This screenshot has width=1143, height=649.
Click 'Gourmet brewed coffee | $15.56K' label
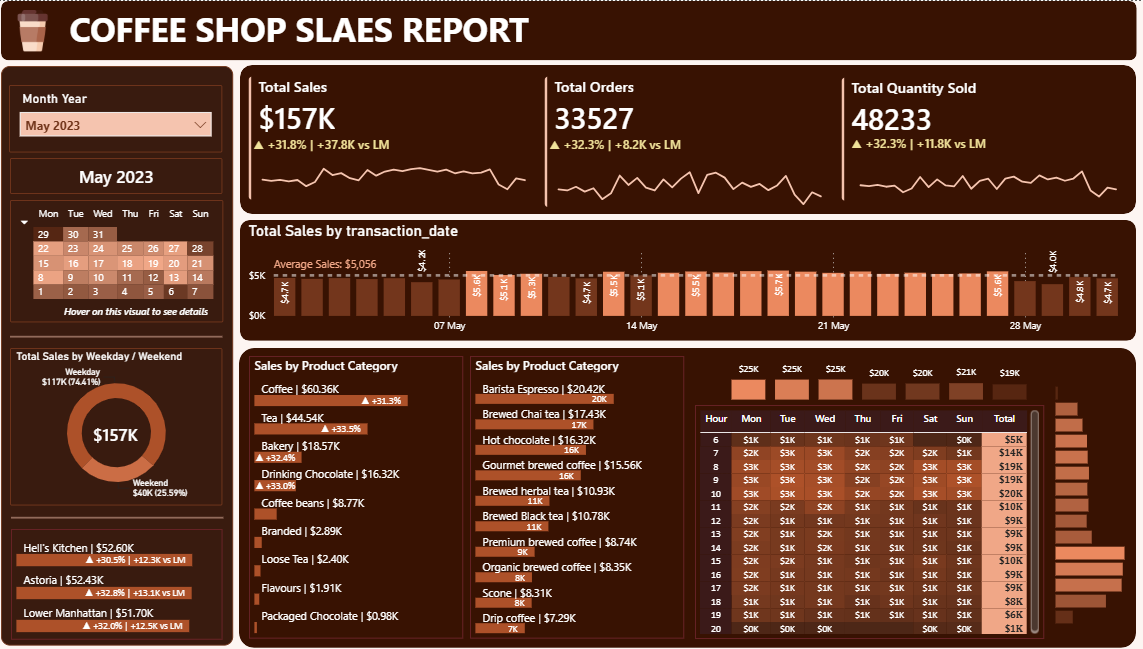[562, 465]
